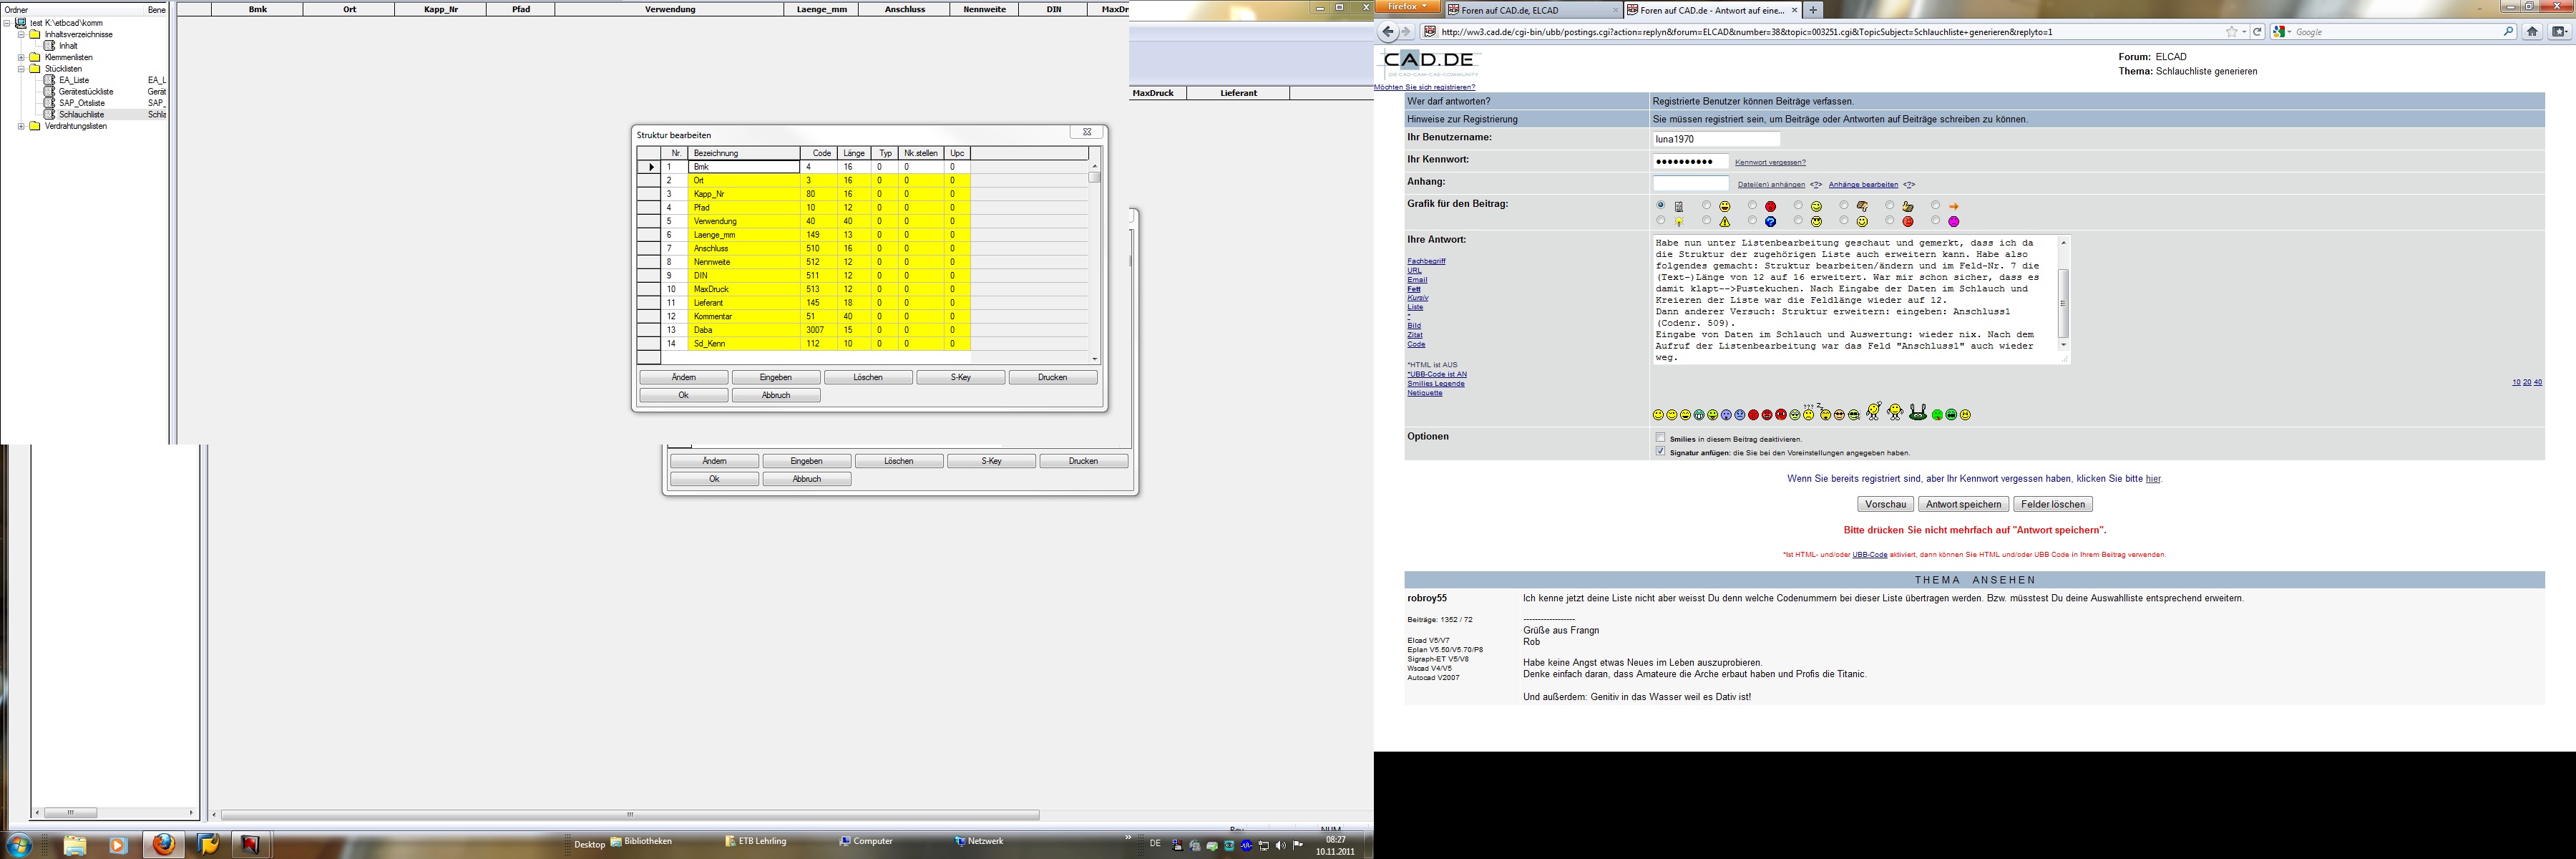Show hidden taskbar toolbar items chevron
The height and width of the screenshot is (859, 2576).
pos(1128,837)
